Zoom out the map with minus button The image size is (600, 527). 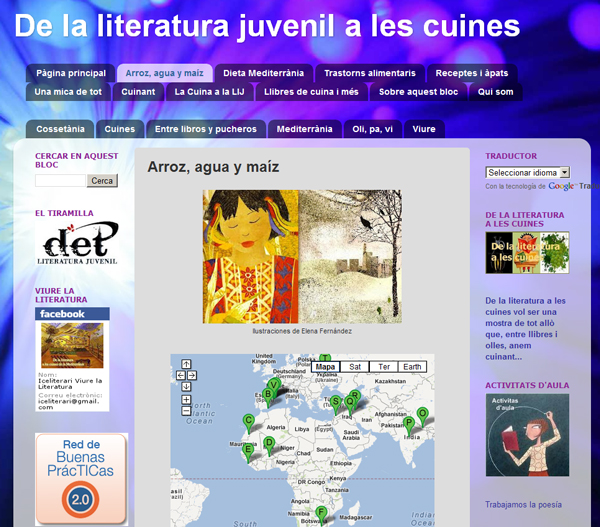(x=186, y=411)
